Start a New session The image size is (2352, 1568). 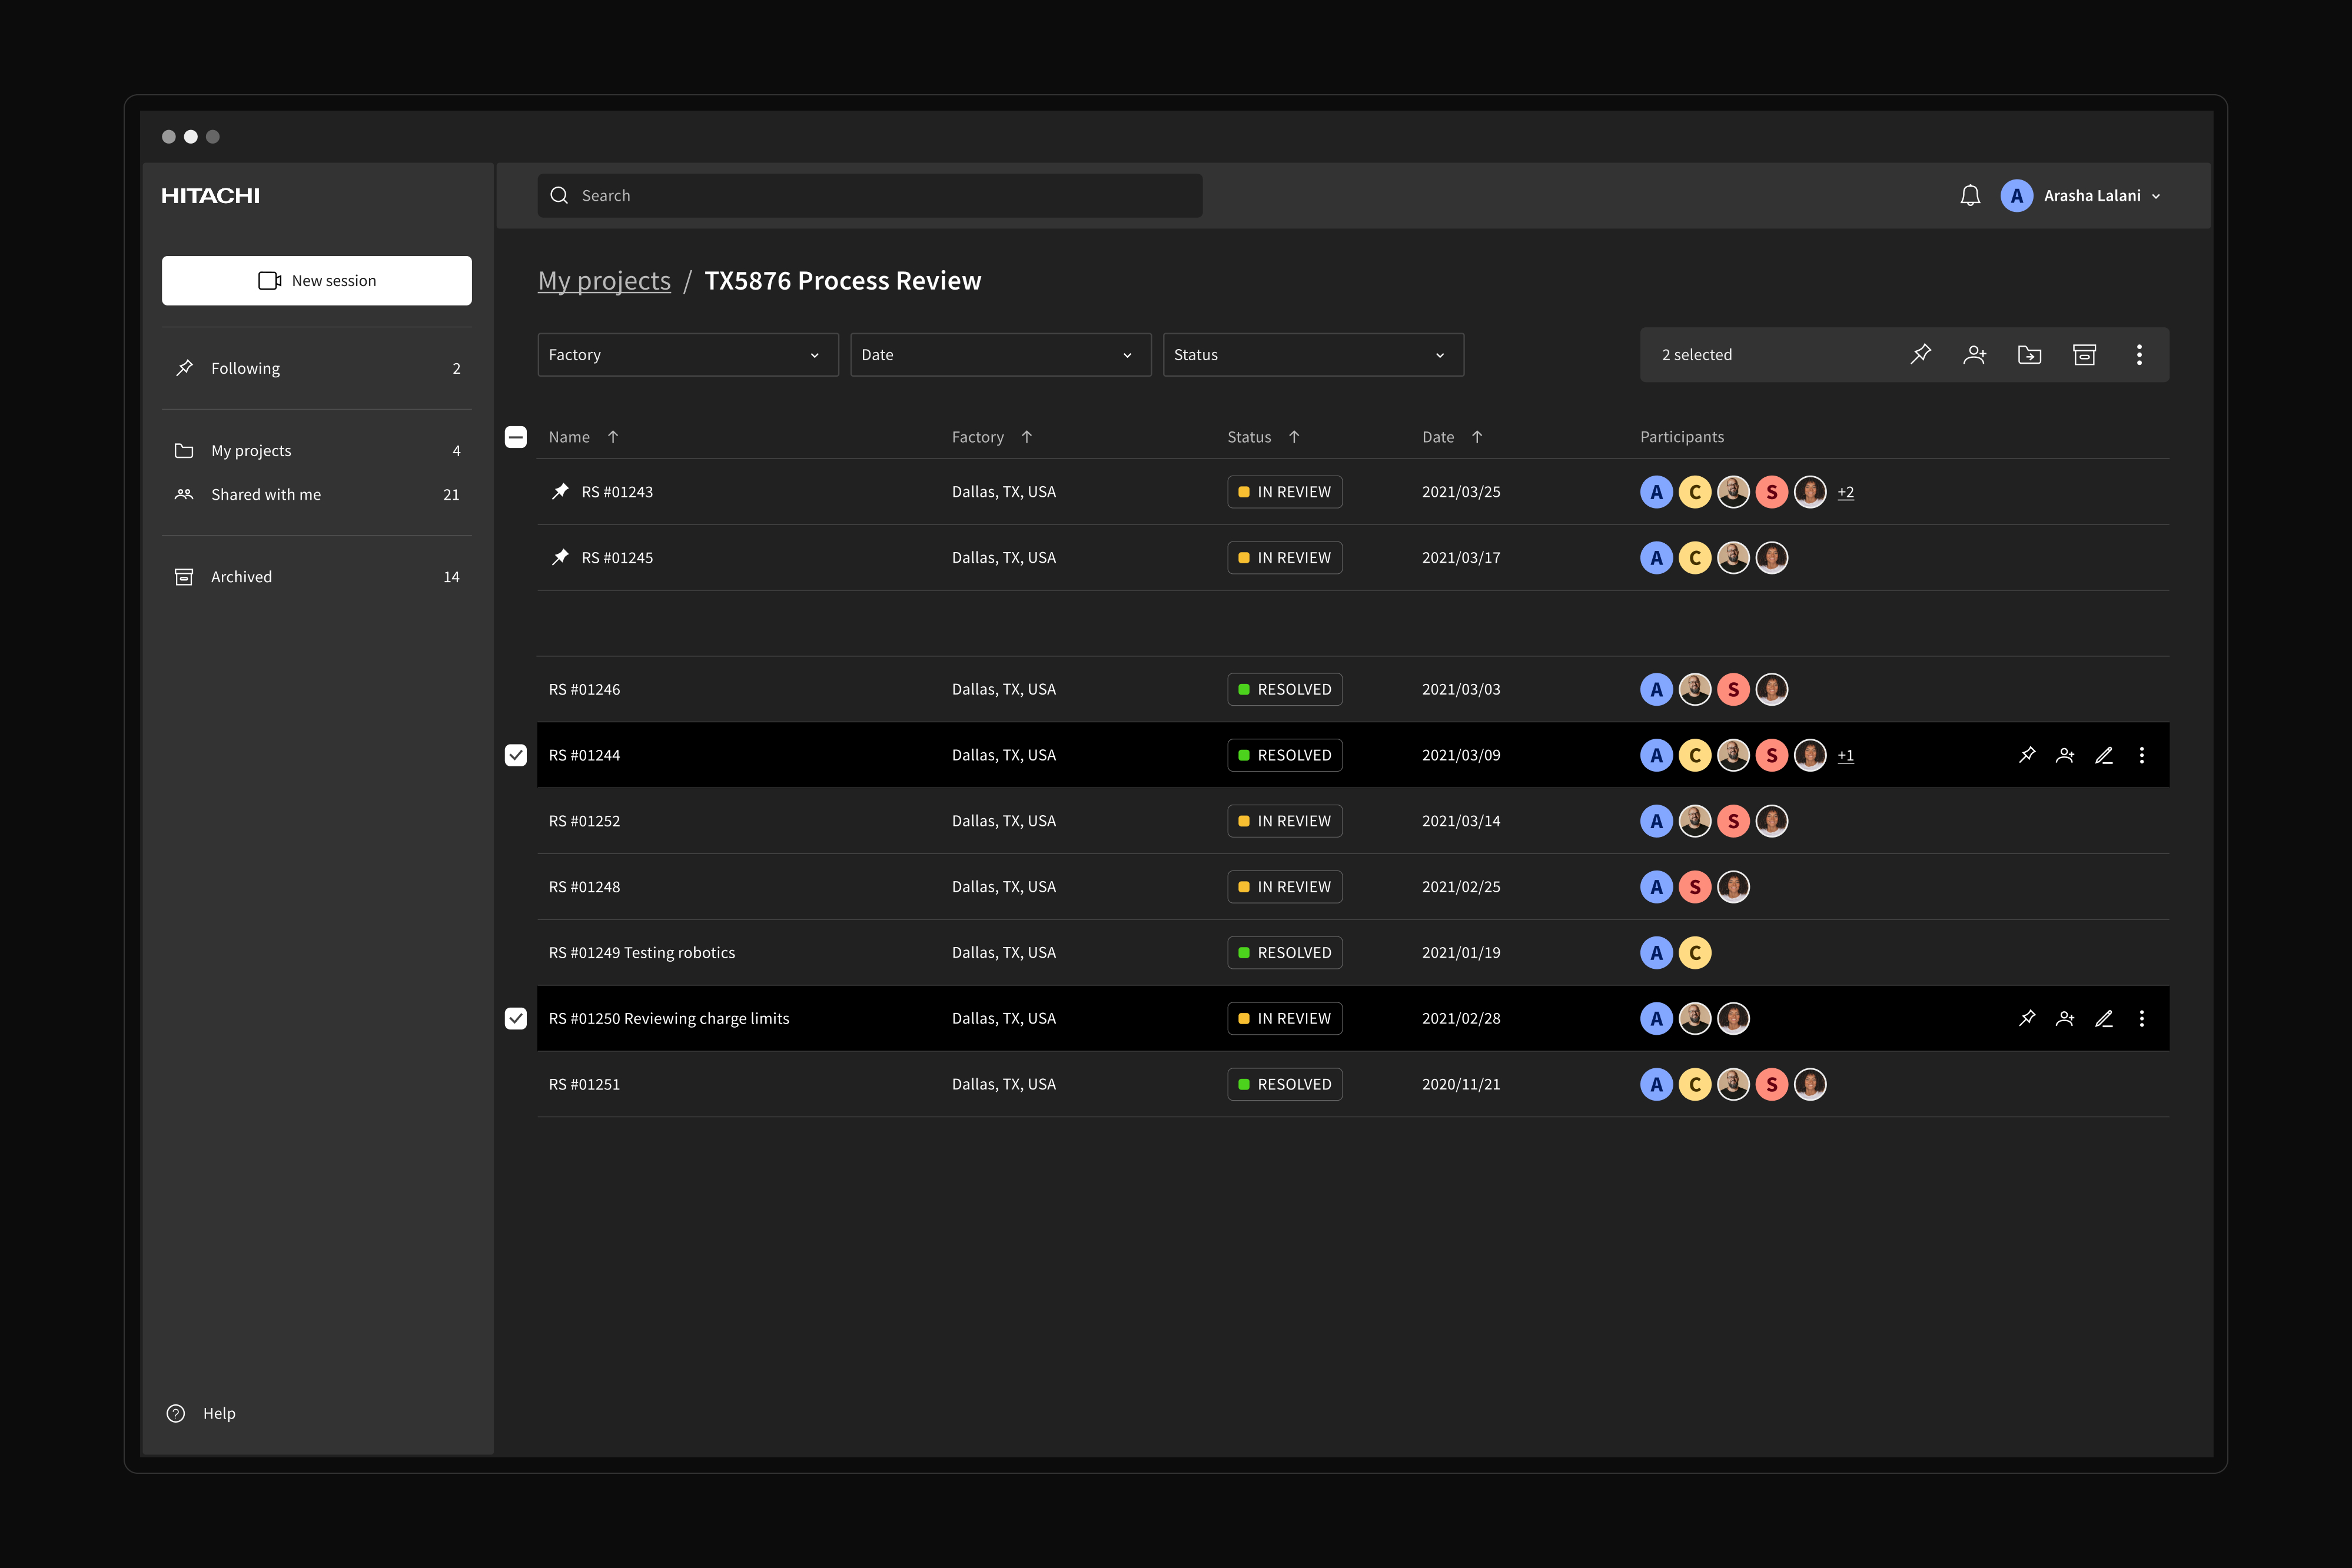pyautogui.click(x=317, y=281)
